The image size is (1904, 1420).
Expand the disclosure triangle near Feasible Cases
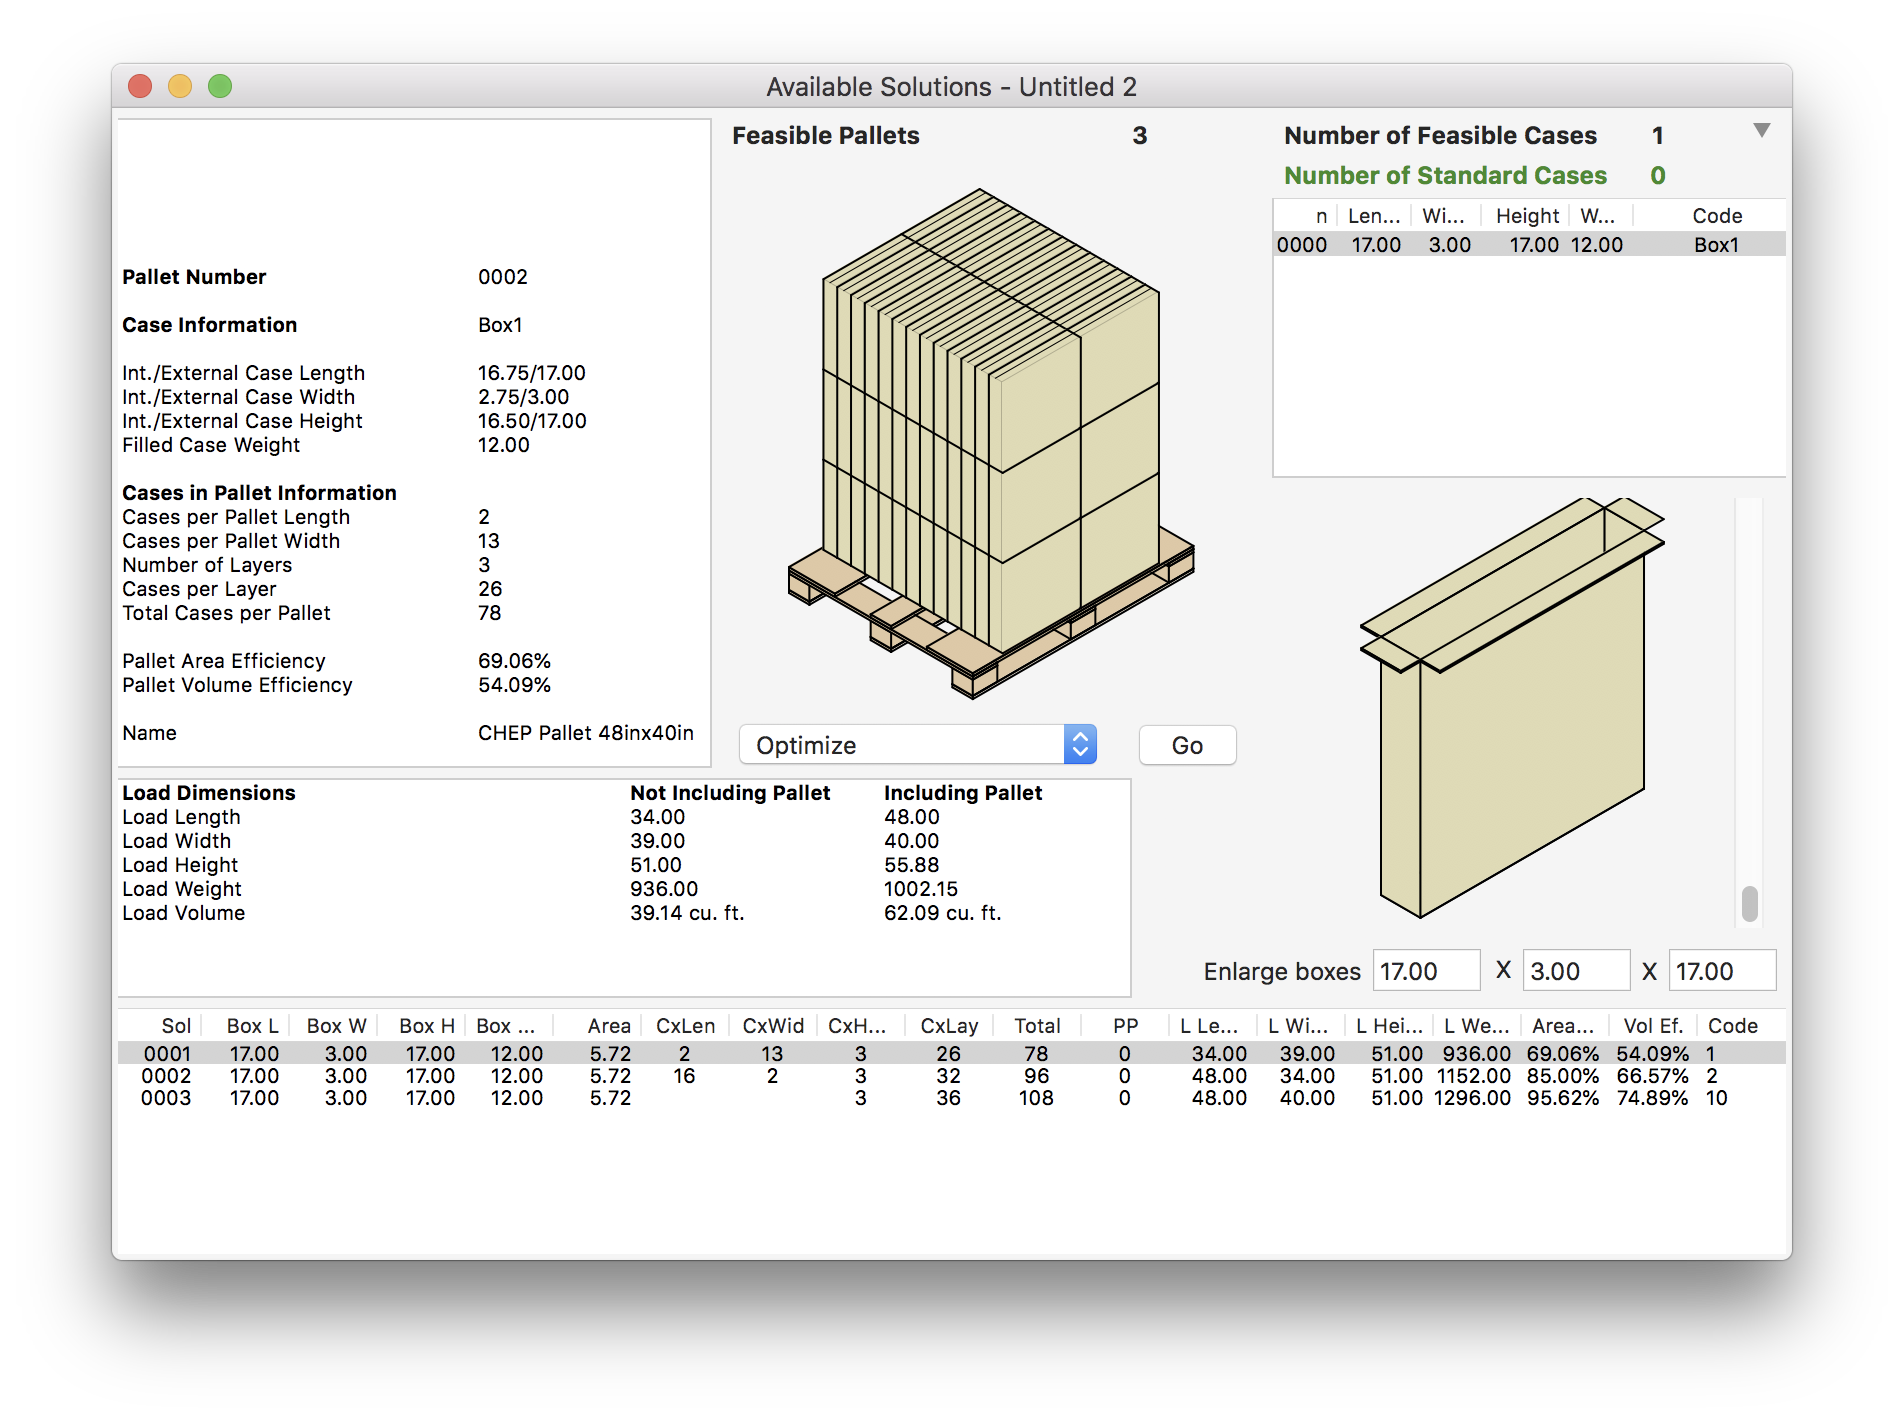pyautogui.click(x=1762, y=131)
